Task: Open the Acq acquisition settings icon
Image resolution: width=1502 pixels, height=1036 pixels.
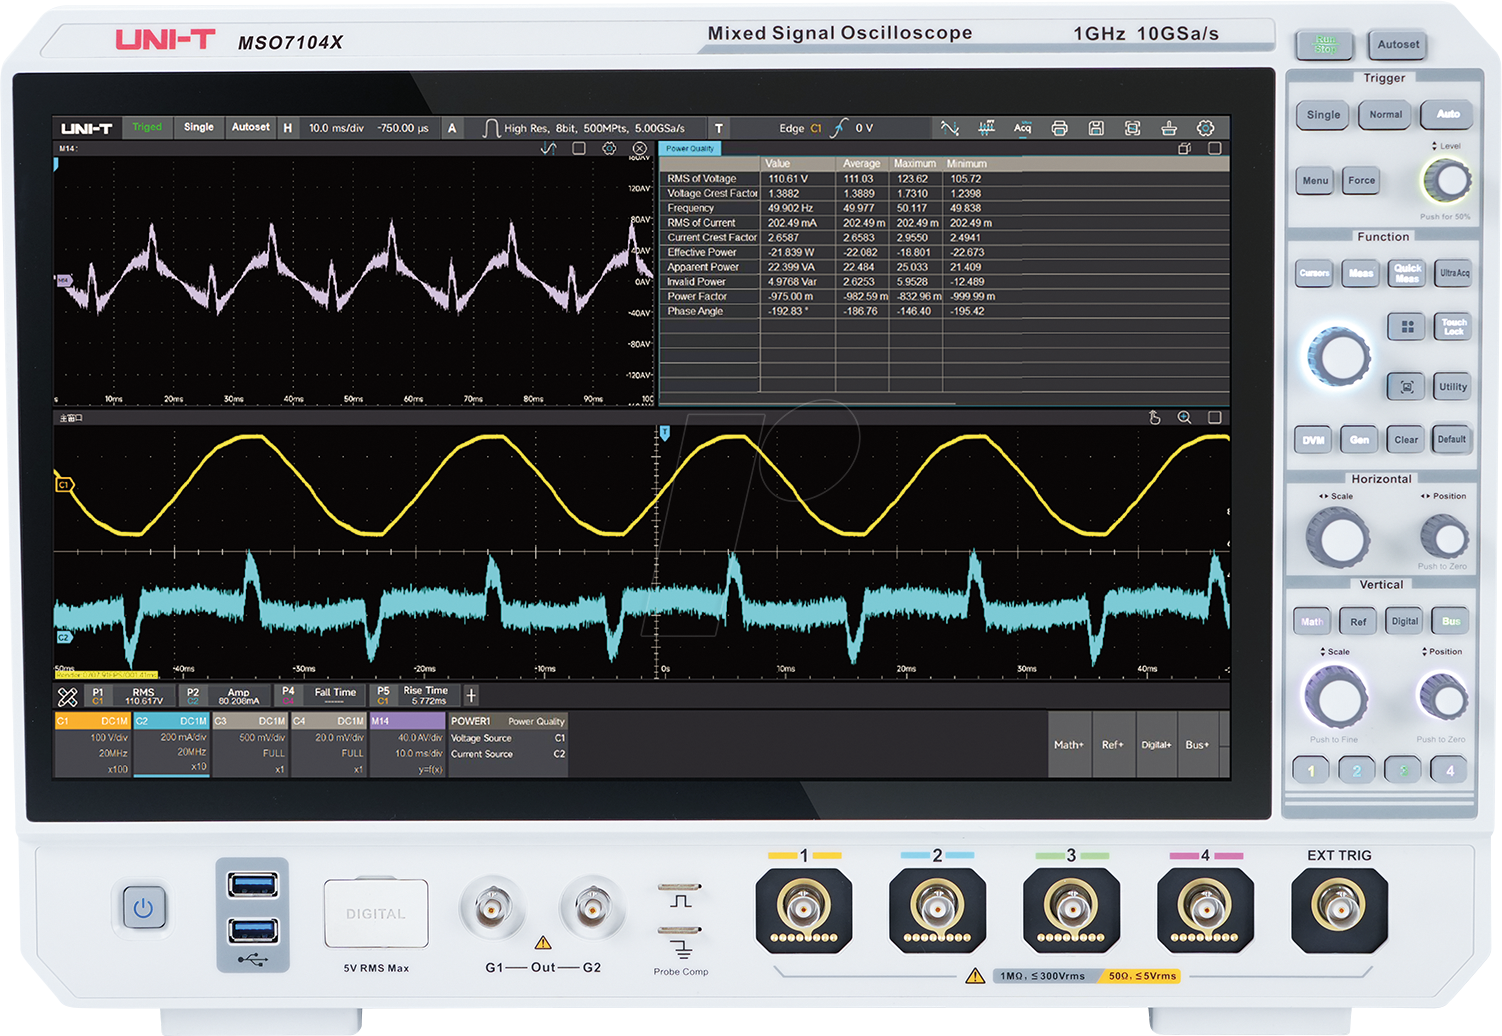Action: [x=1023, y=128]
